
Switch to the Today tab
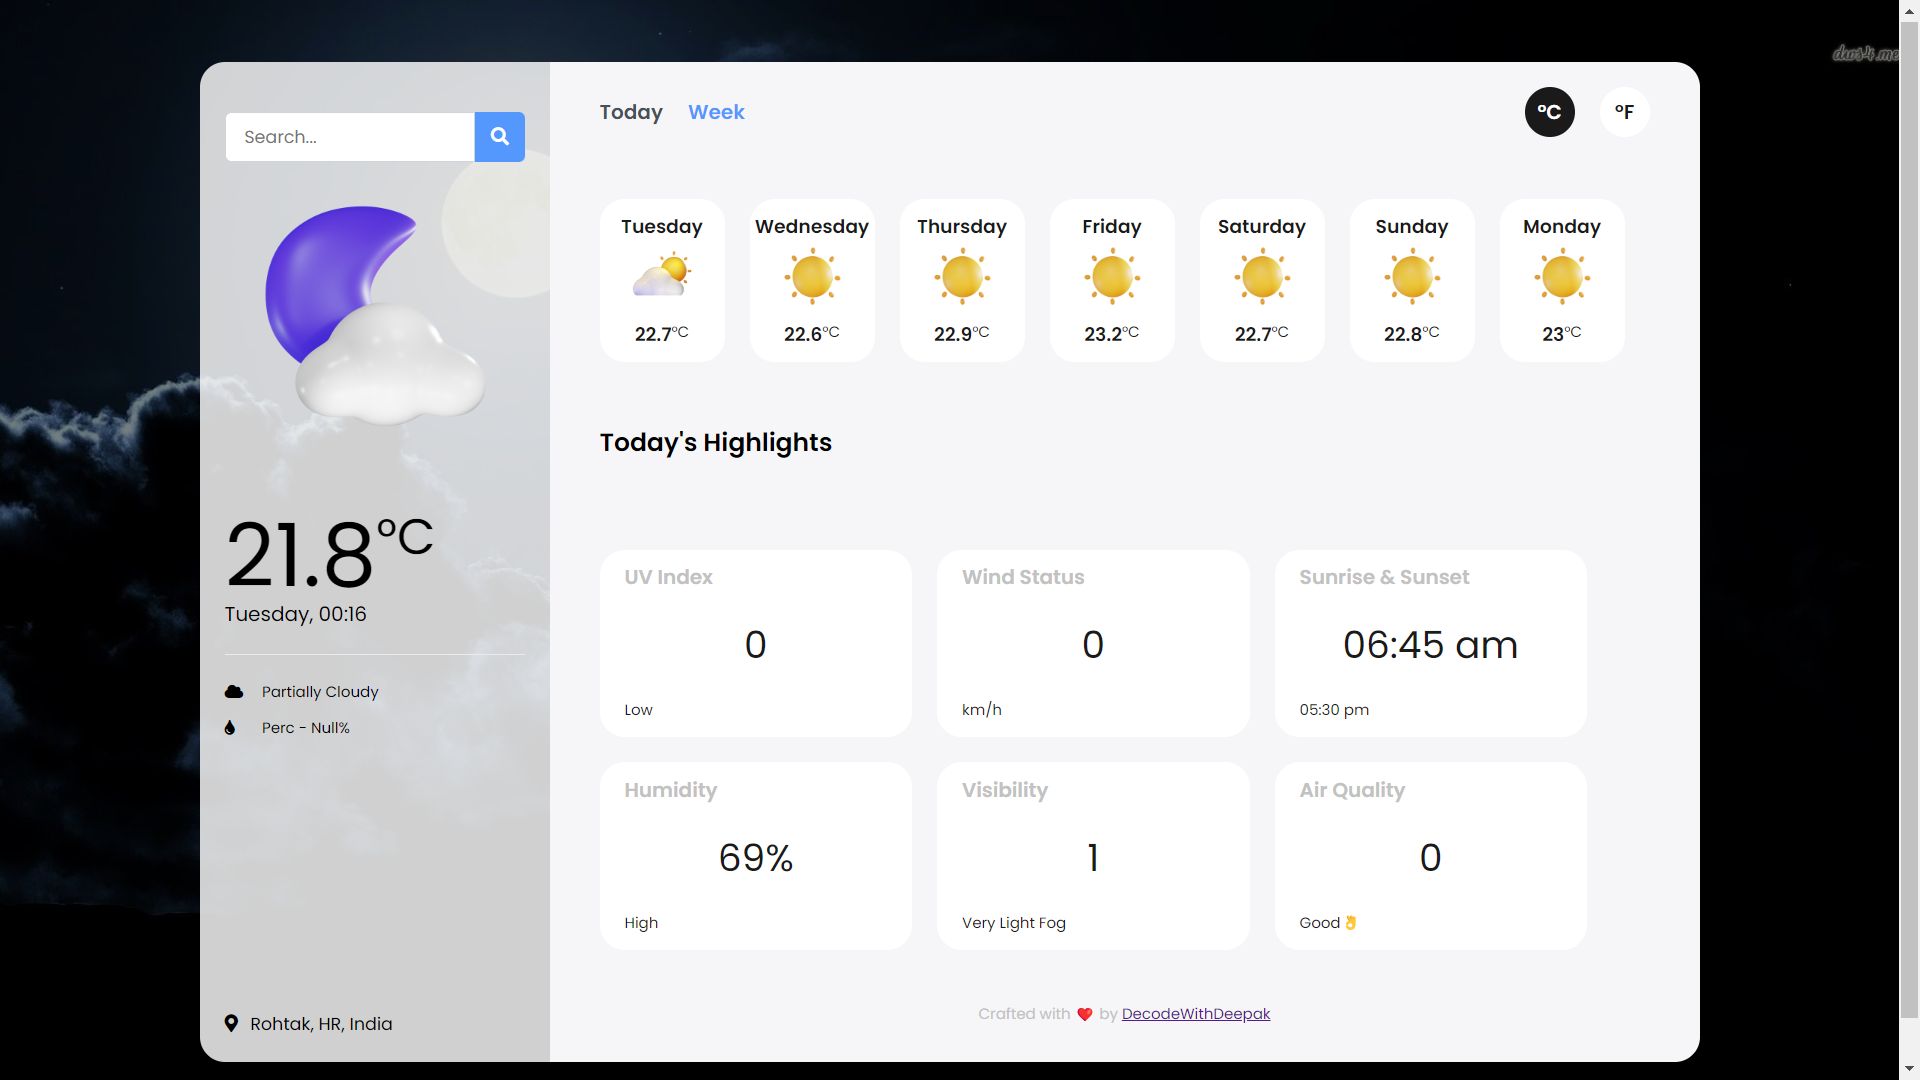pyautogui.click(x=631, y=112)
